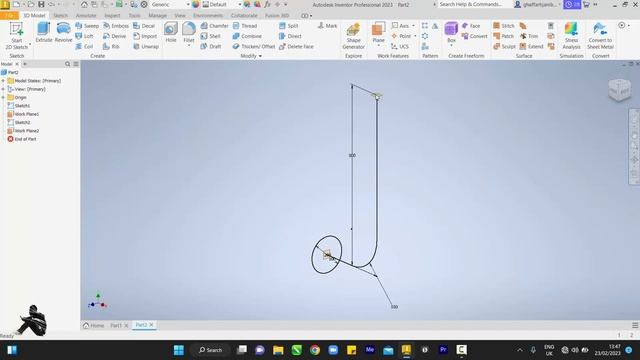Open the File menu tab
This screenshot has width=640, height=360.
tap(9, 16)
